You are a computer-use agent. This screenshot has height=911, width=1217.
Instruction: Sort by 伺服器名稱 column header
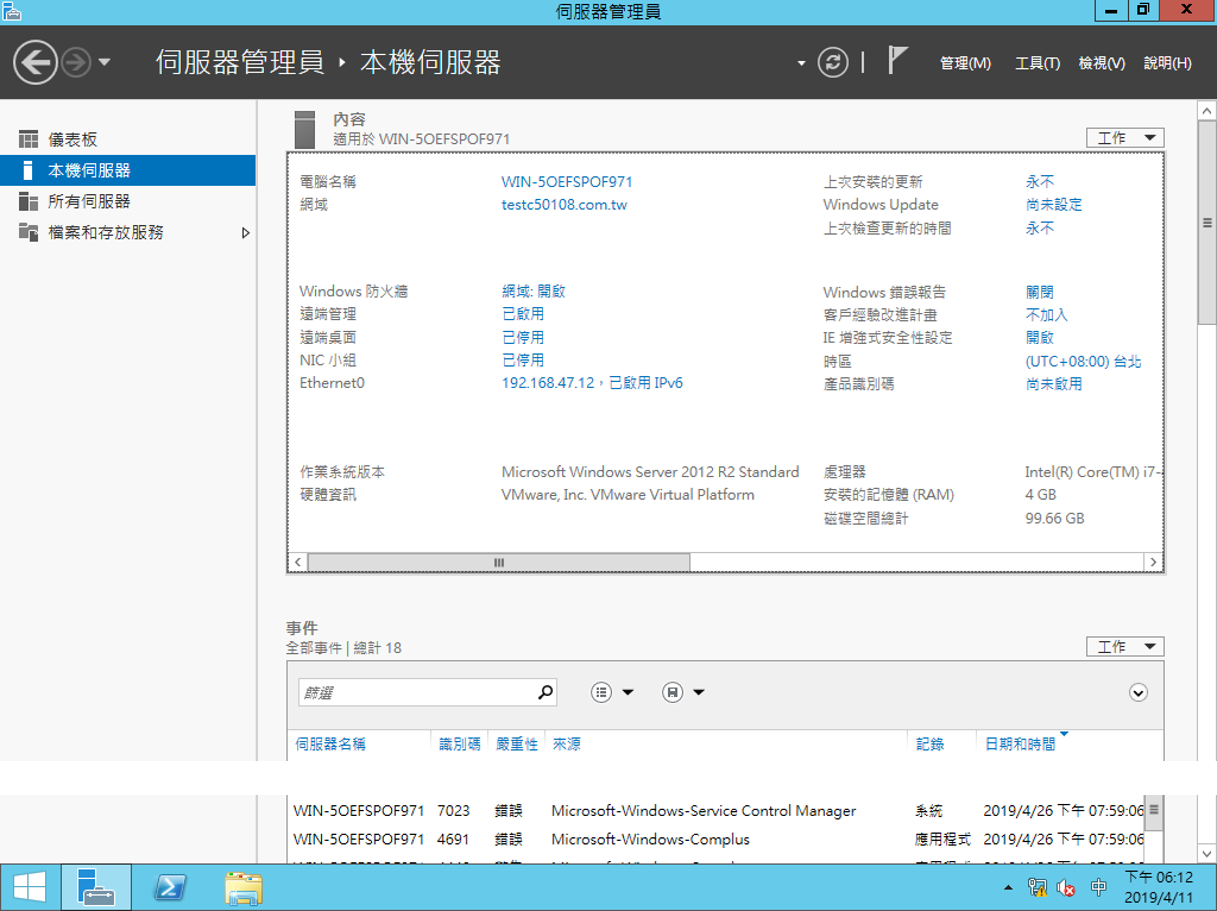coord(330,744)
